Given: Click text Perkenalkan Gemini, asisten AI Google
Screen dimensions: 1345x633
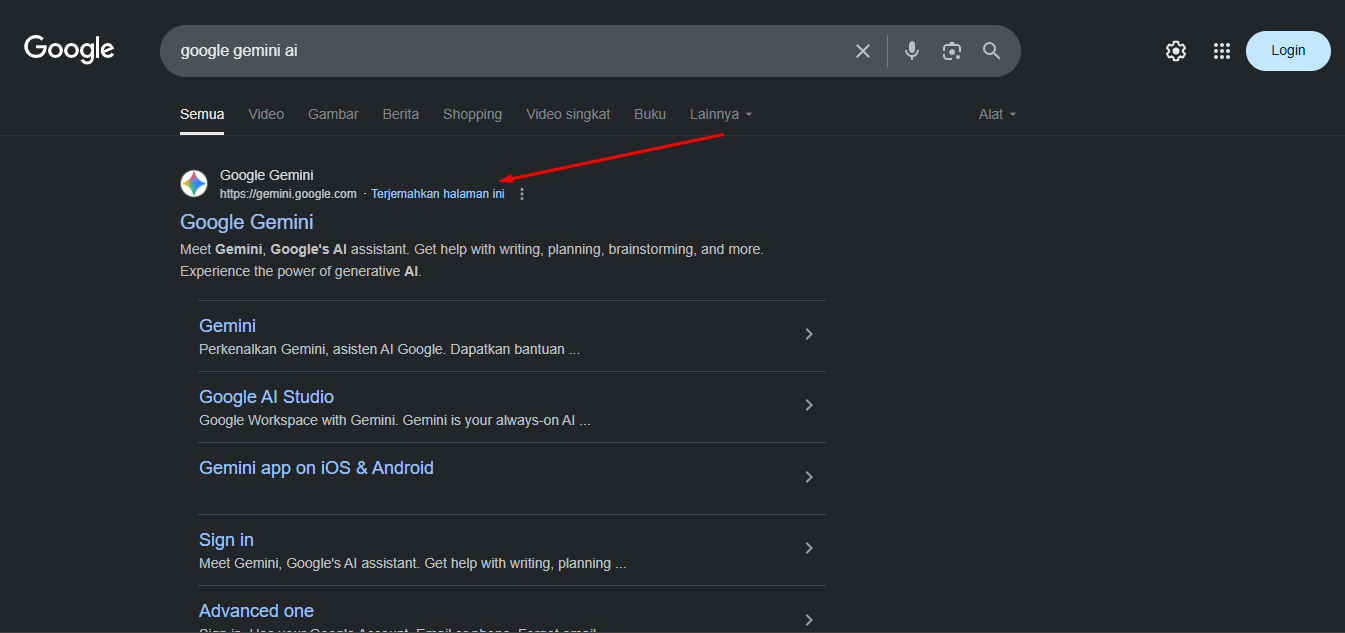Looking at the screenshot, I should [x=323, y=350].
